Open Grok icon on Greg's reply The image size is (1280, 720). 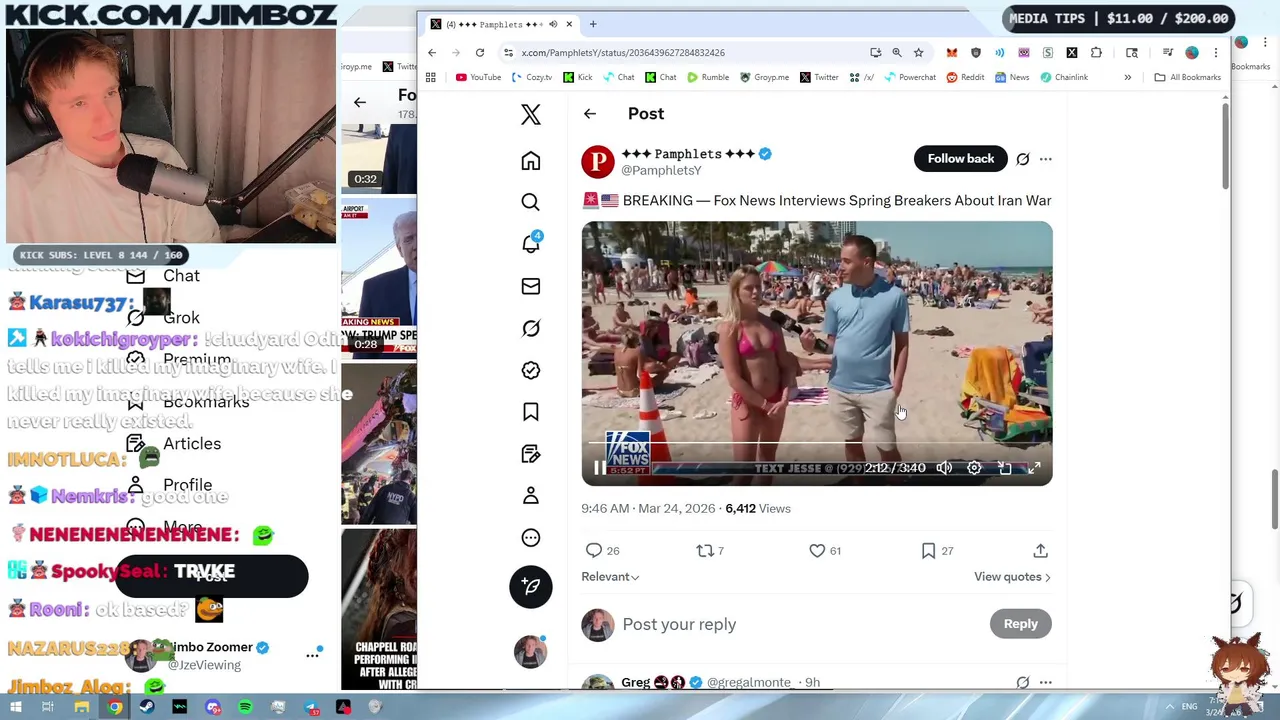[x=1023, y=683]
